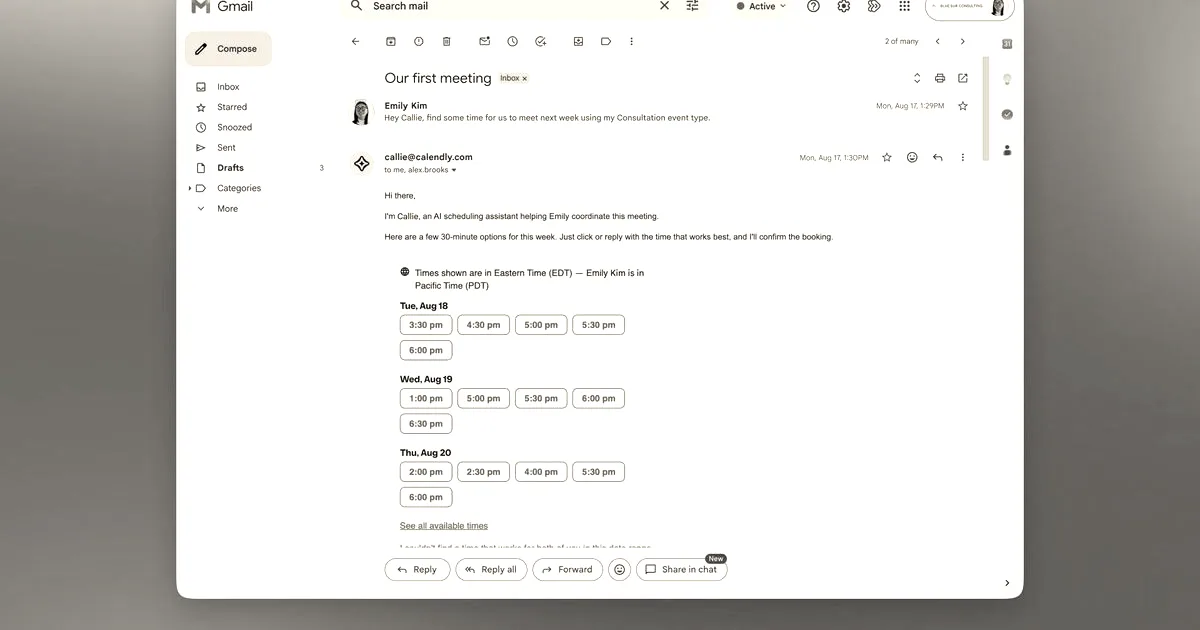
Task: Click the message scrollbar
Action: tap(986, 108)
